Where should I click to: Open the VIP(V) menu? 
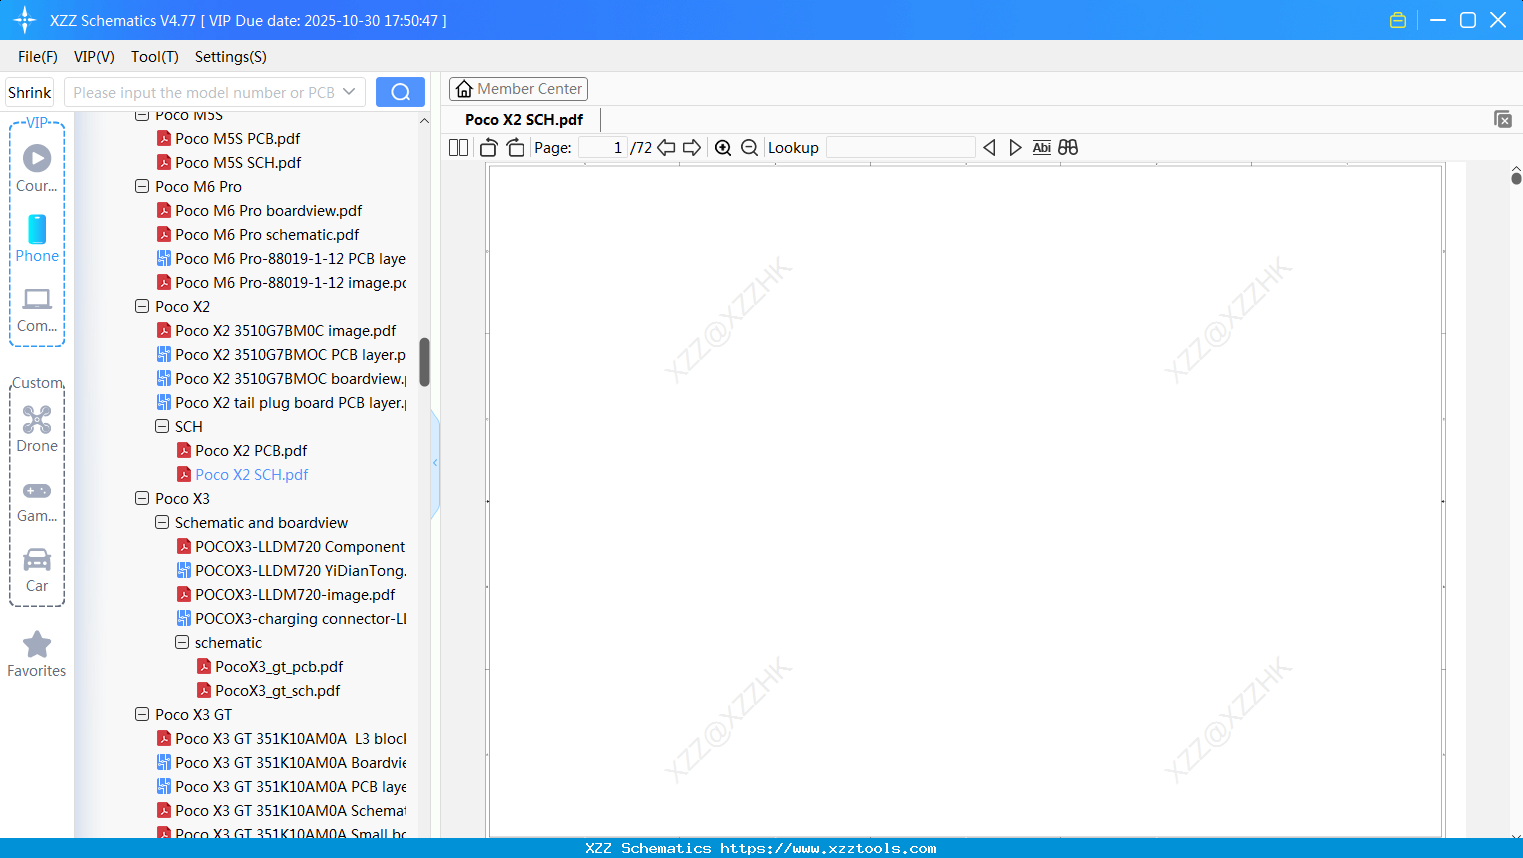coord(94,57)
